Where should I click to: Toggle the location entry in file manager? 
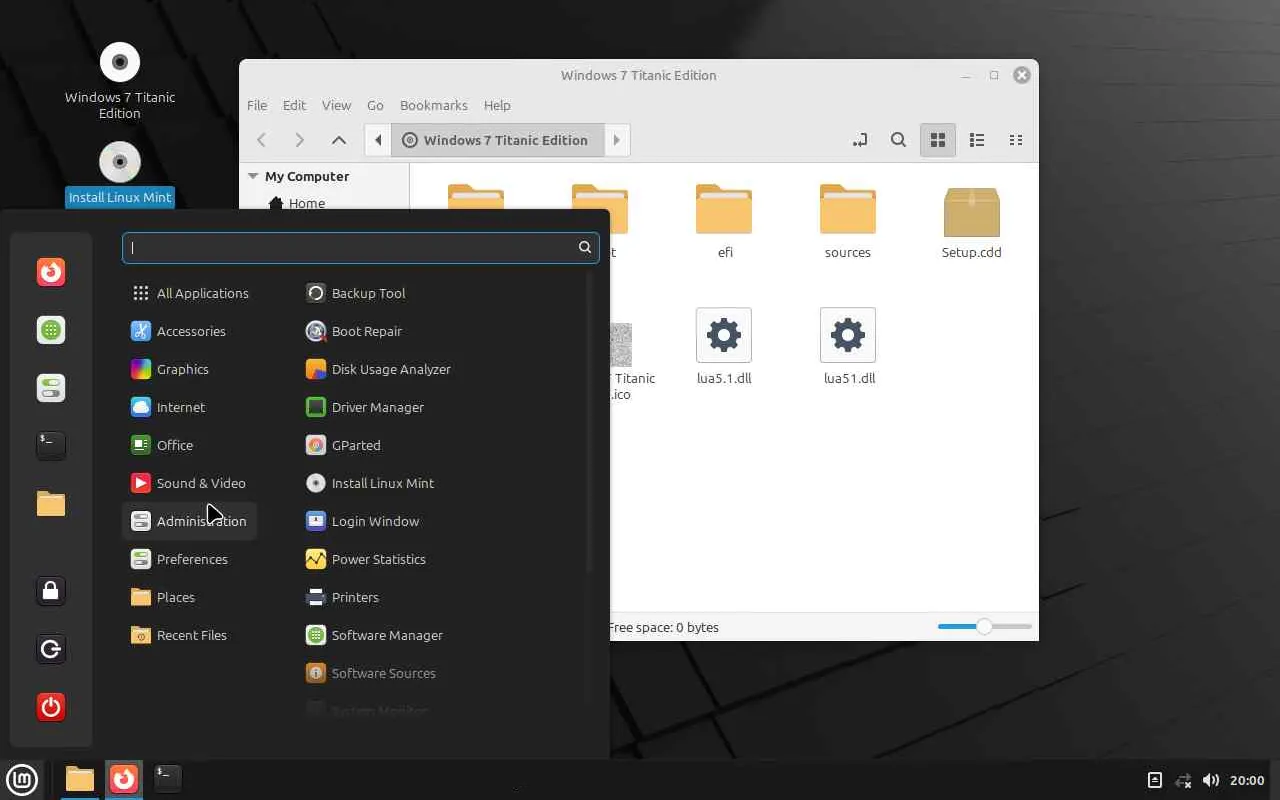click(859, 140)
